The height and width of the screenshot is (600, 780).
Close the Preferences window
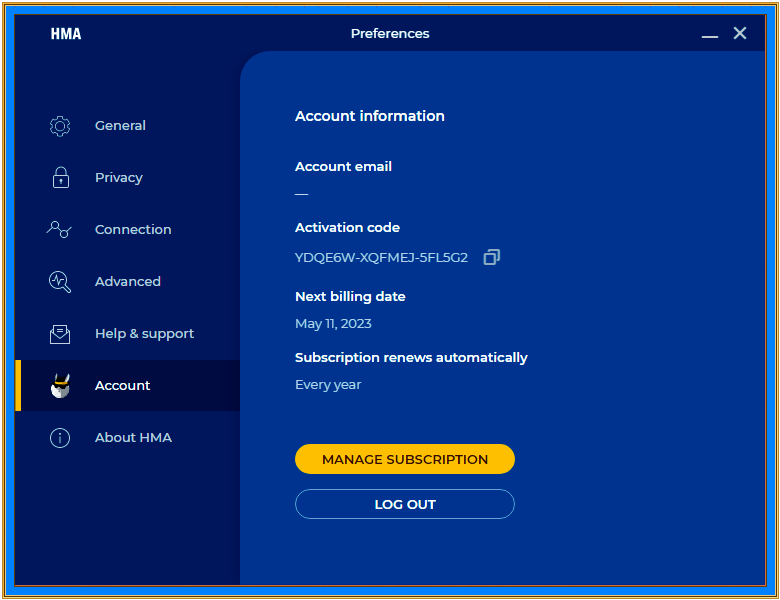pyautogui.click(x=740, y=33)
